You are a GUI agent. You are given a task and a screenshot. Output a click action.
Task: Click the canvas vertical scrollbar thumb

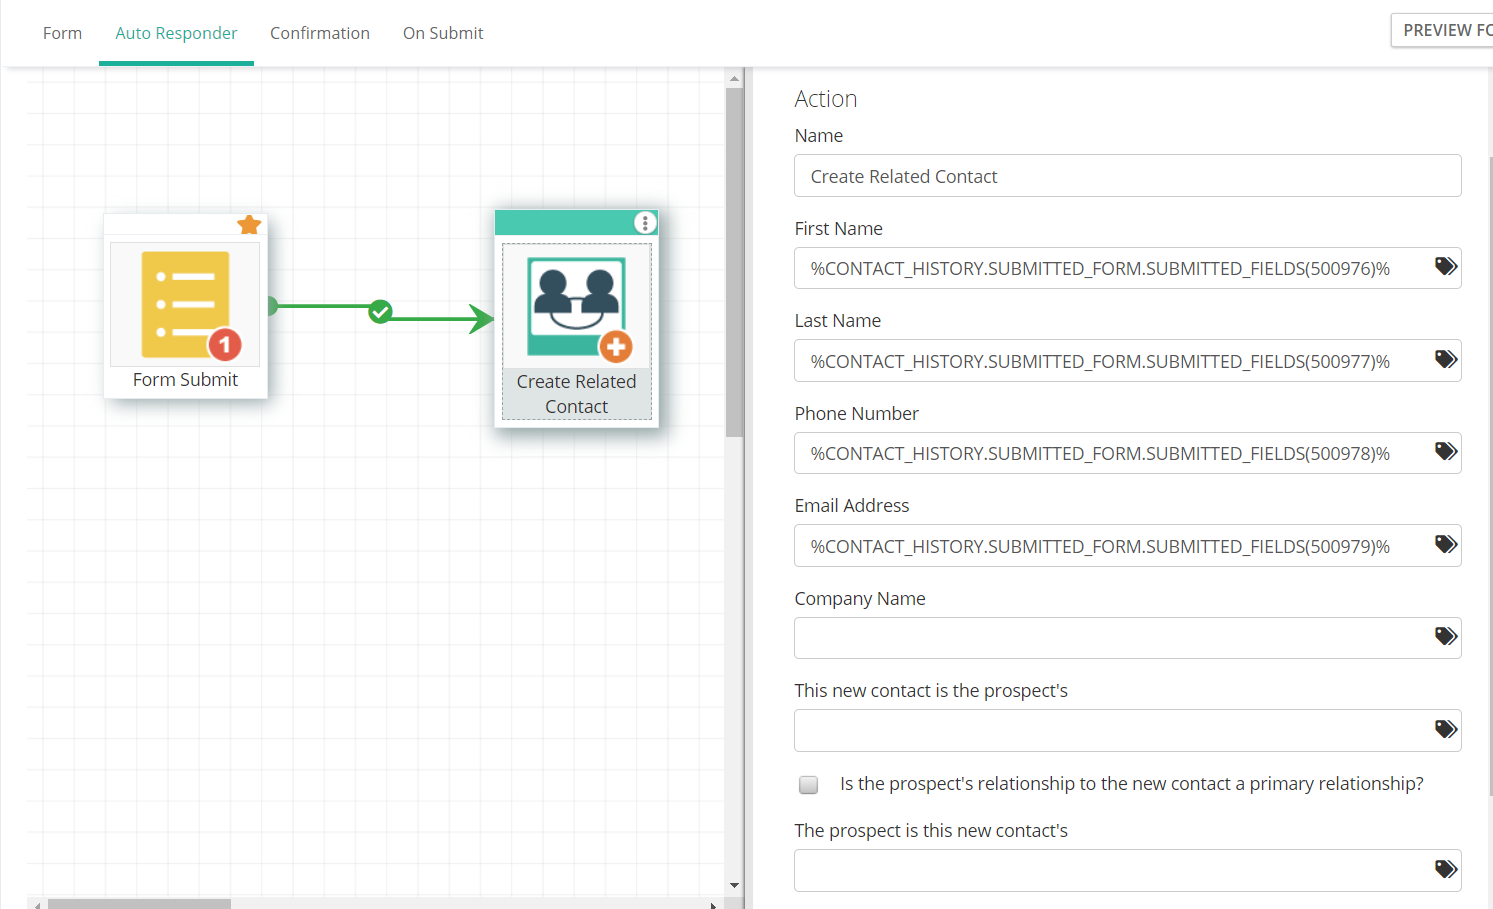point(734,262)
